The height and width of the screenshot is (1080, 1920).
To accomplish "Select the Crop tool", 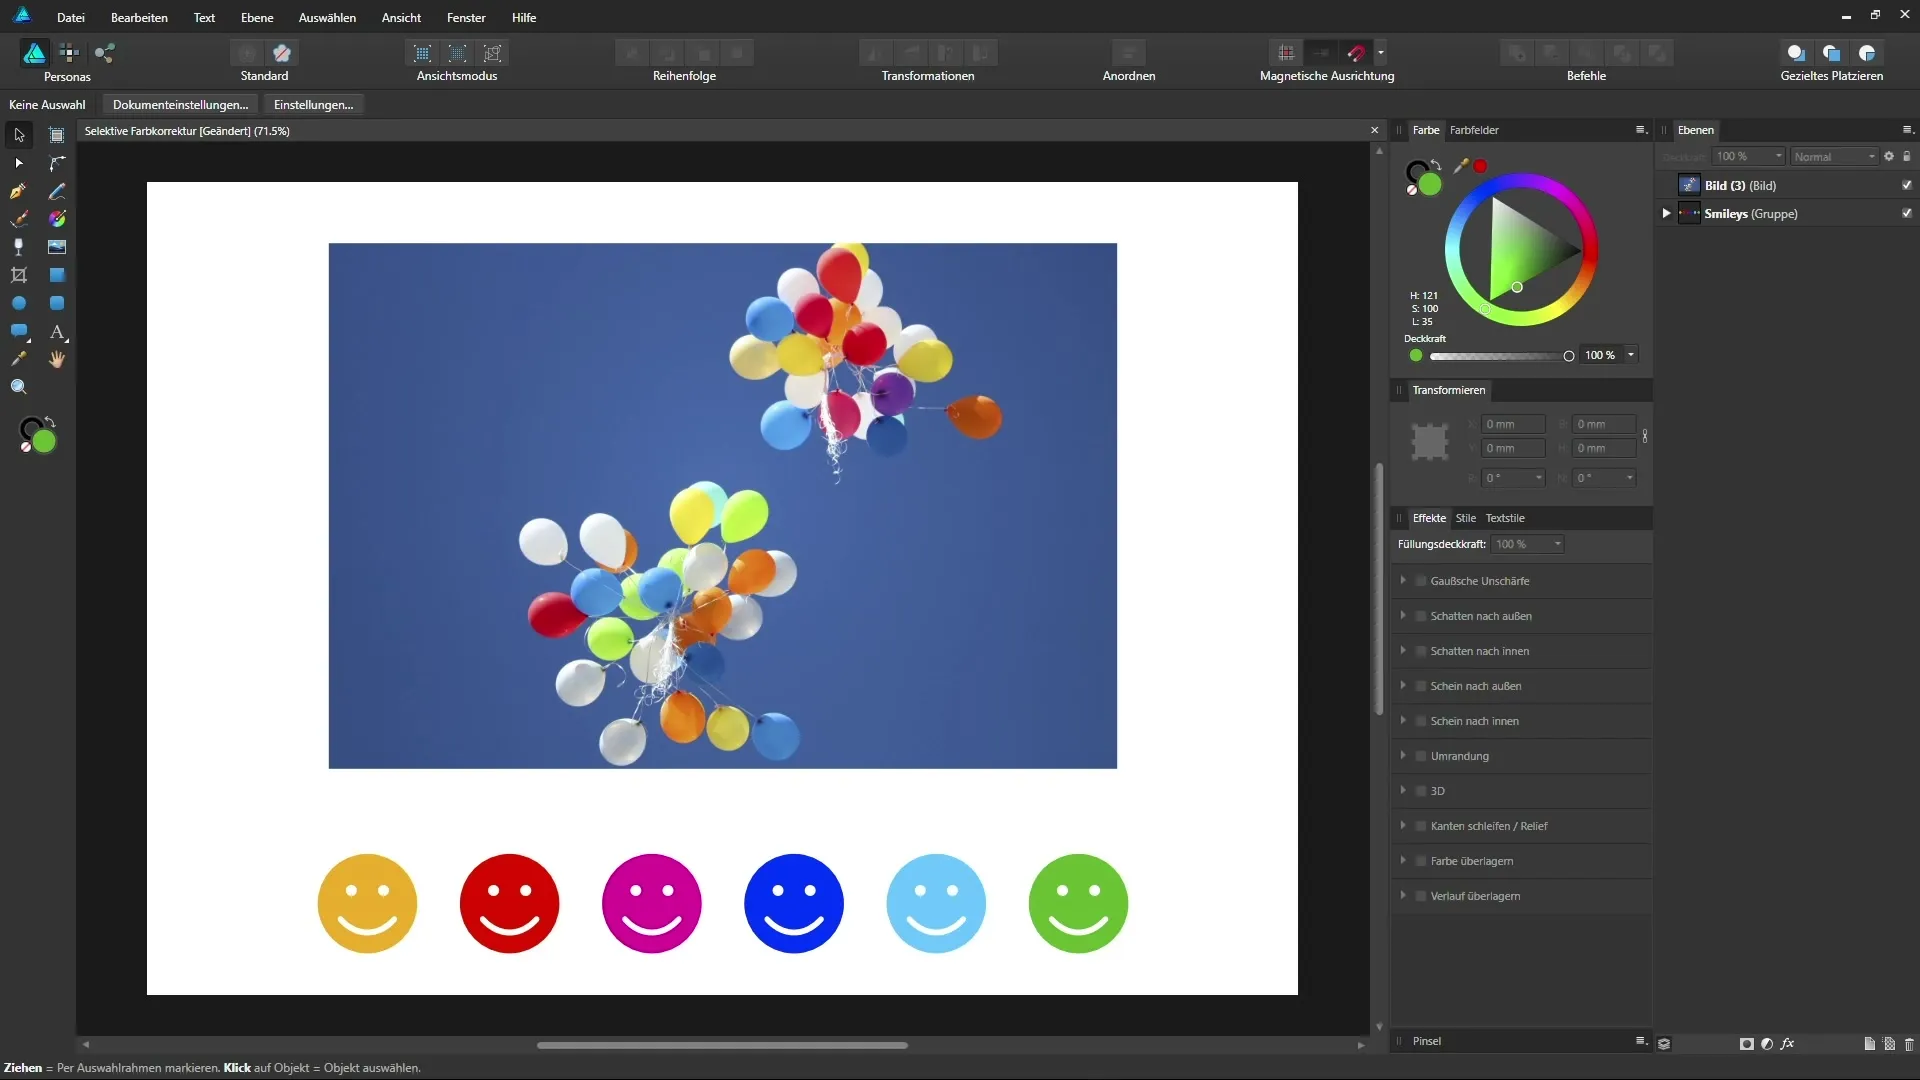I will 18,275.
